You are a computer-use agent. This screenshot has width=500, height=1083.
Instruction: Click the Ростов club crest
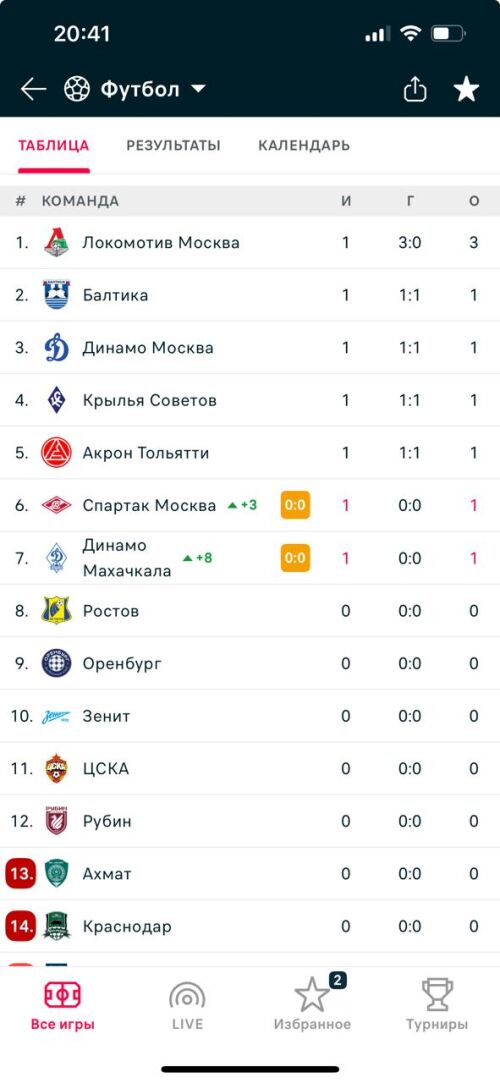click(57, 611)
